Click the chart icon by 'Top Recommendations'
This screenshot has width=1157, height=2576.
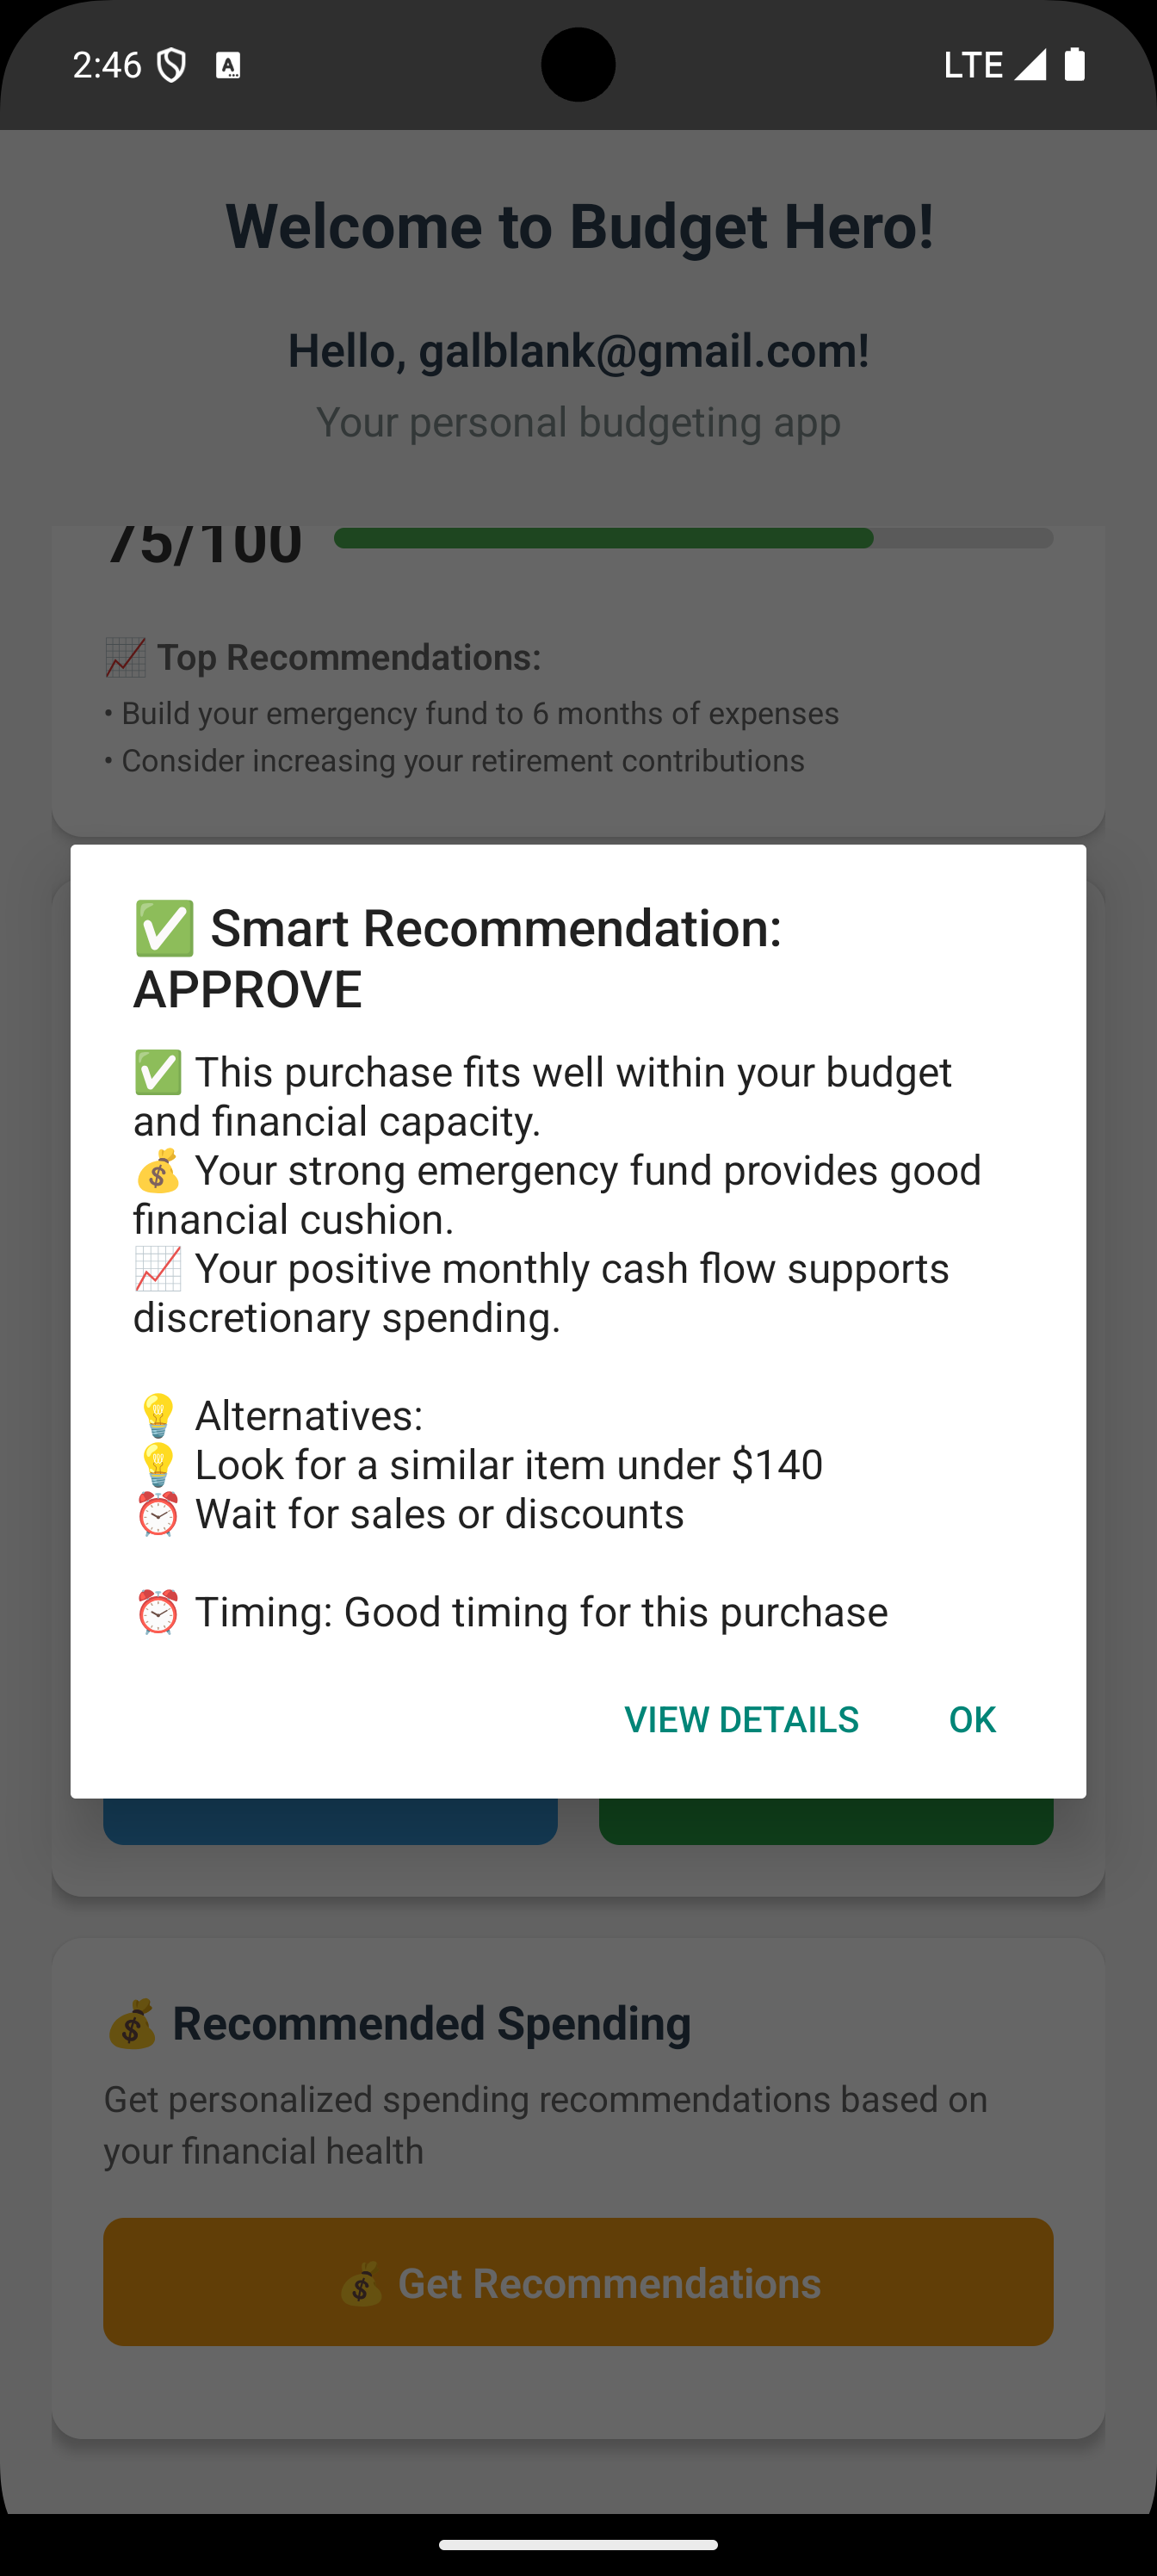click(x=125, y=657)
